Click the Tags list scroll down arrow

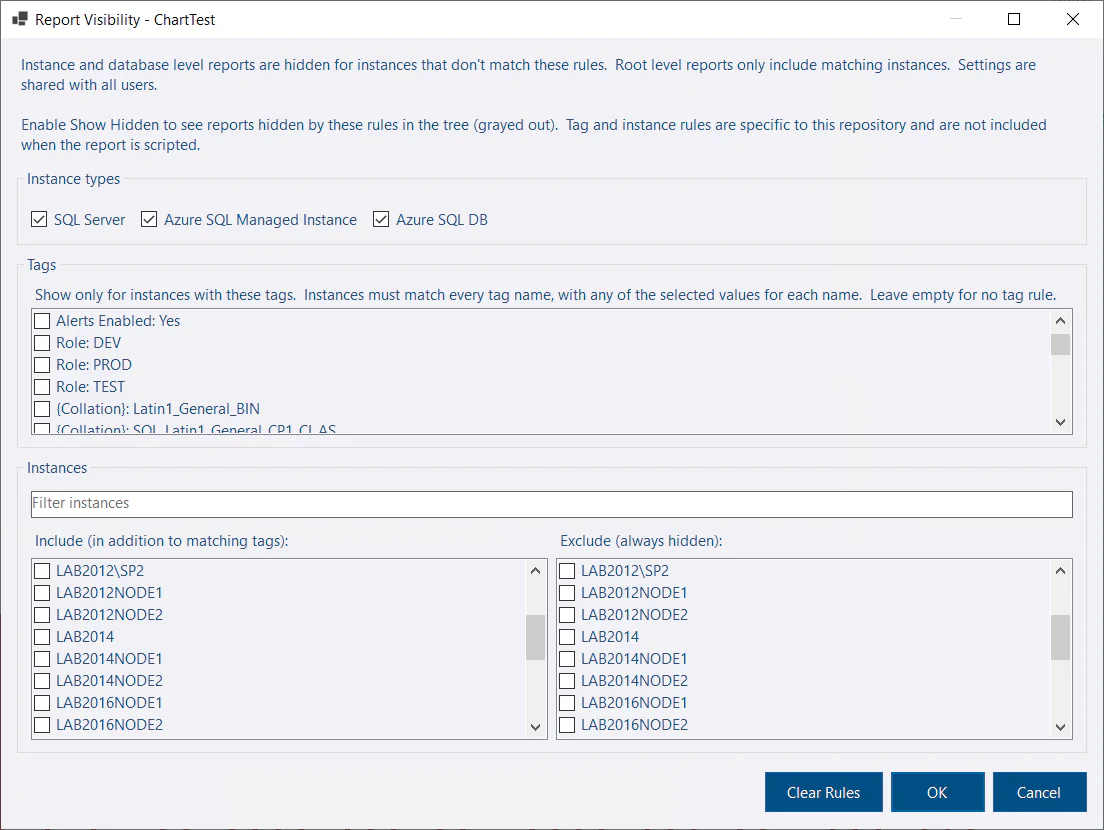(x=1060, y=422)
